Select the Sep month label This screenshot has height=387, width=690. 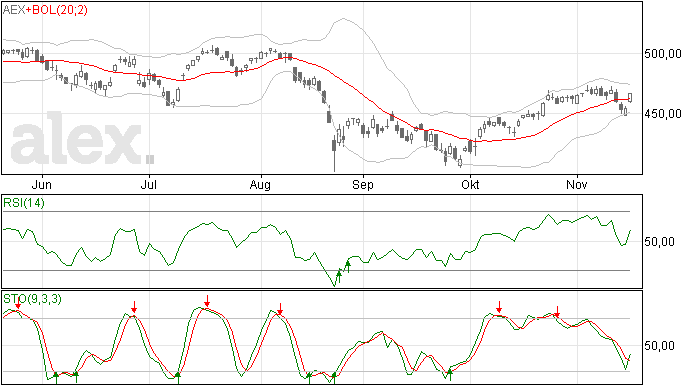[x=363, y=185]
